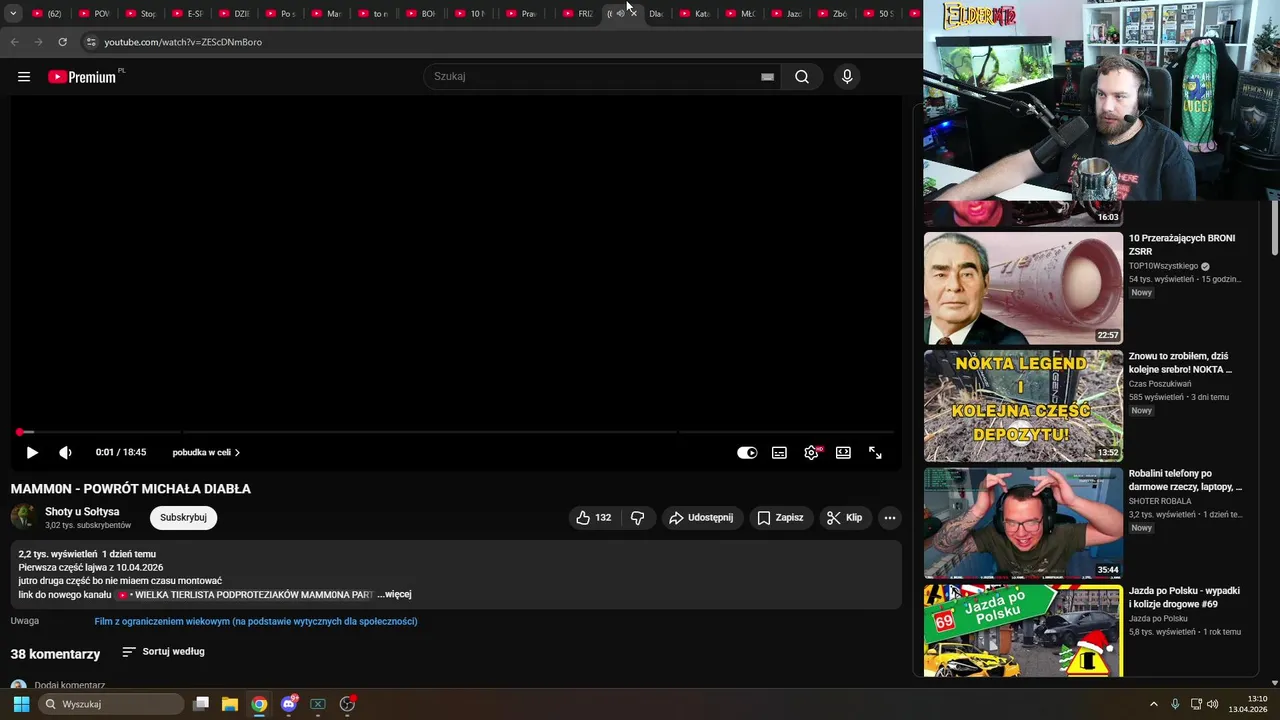Show hidden system tray icons
The width and height of the screenshot is (1280, 720).
[1153, 704]
